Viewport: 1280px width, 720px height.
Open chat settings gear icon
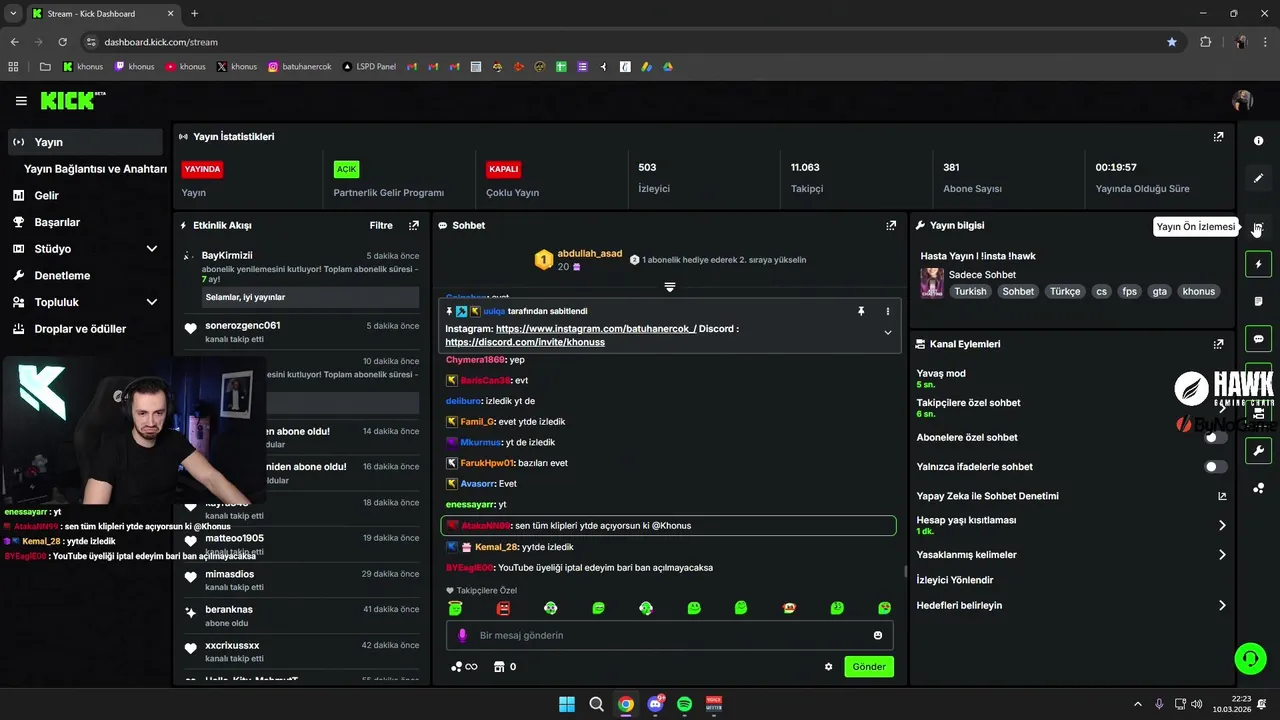828,667
